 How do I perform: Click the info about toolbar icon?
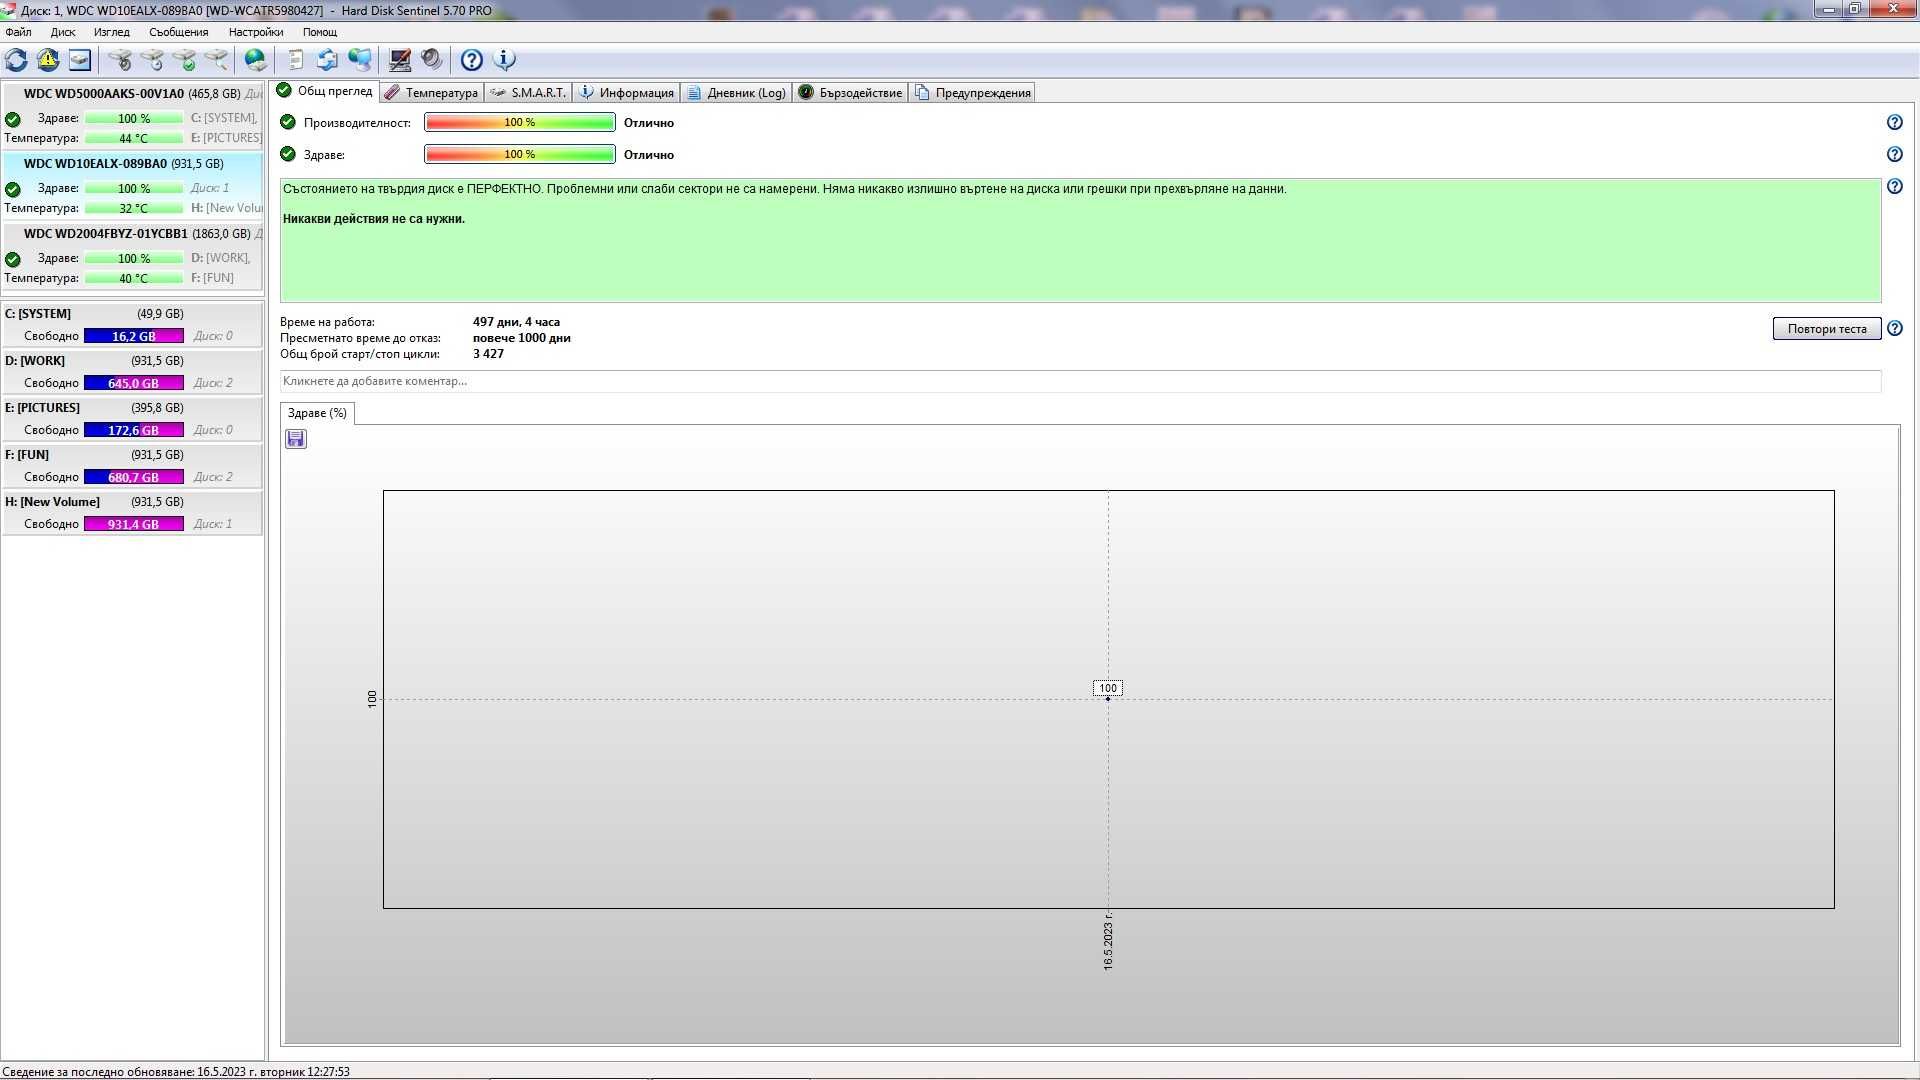tap(504, 60)
